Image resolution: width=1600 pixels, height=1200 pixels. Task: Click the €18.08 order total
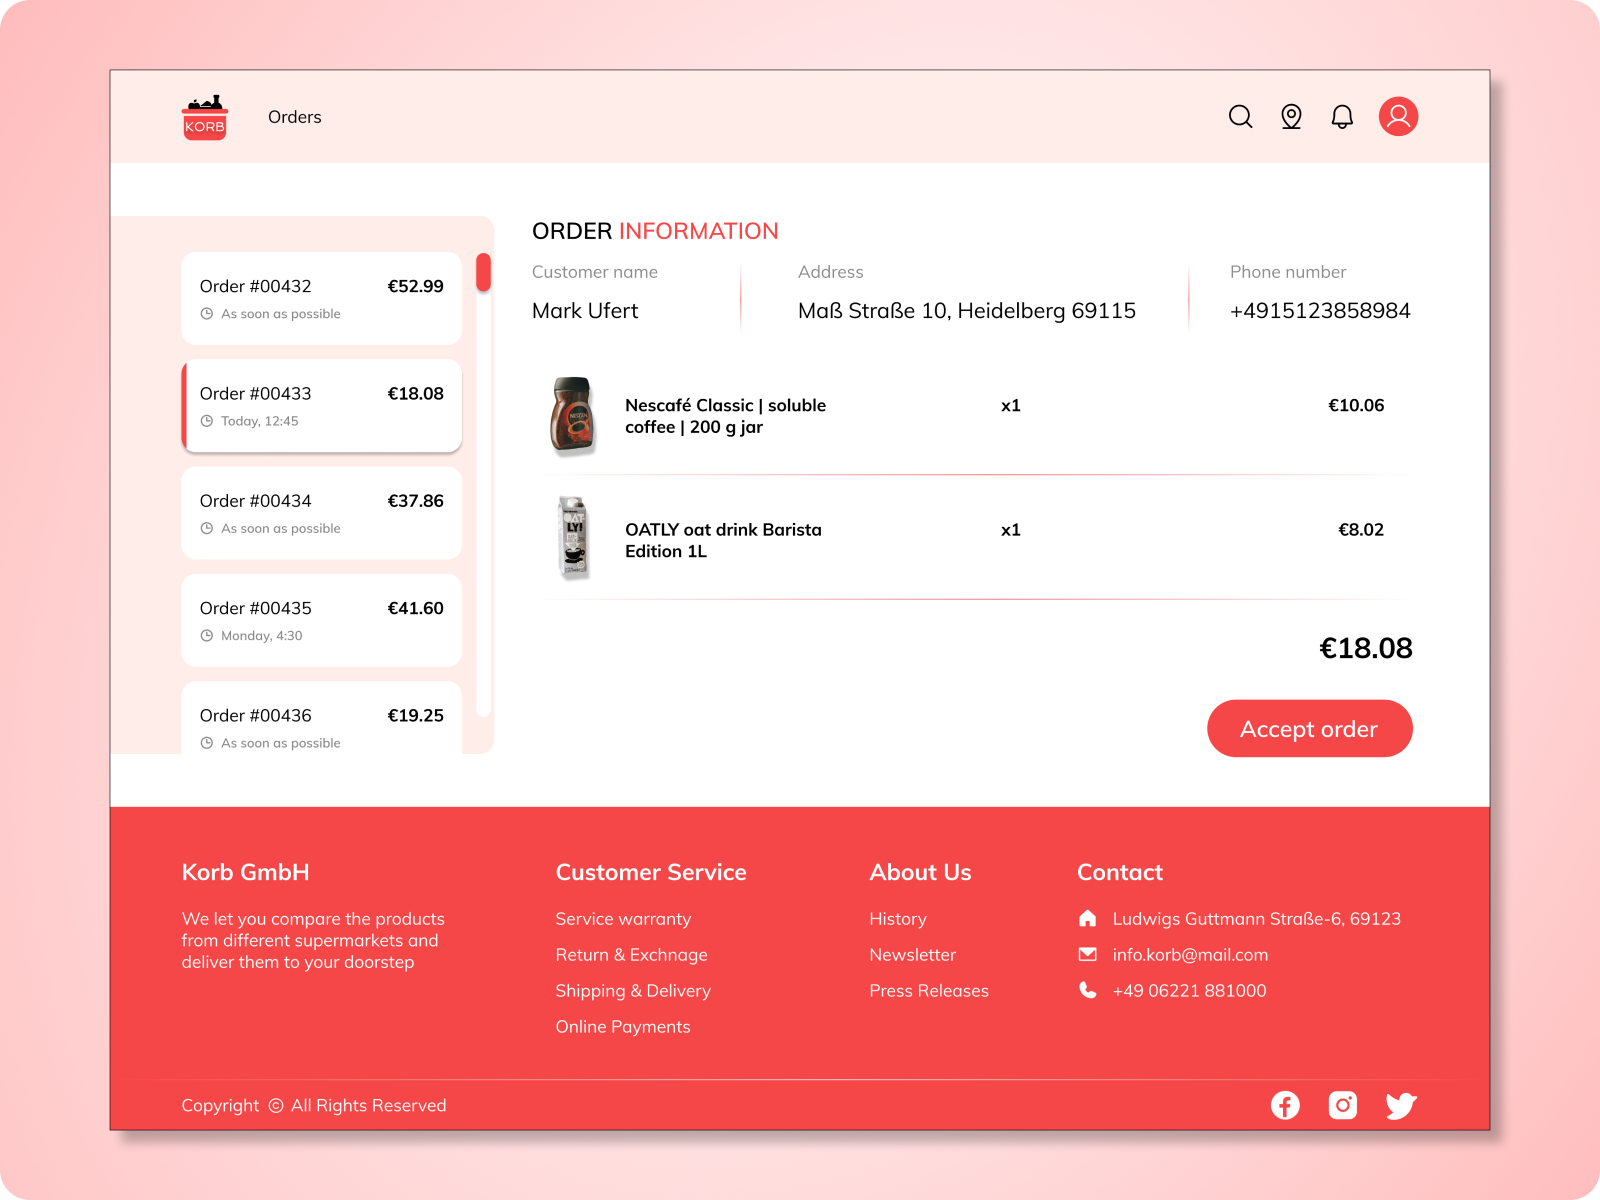point(1366,648)
